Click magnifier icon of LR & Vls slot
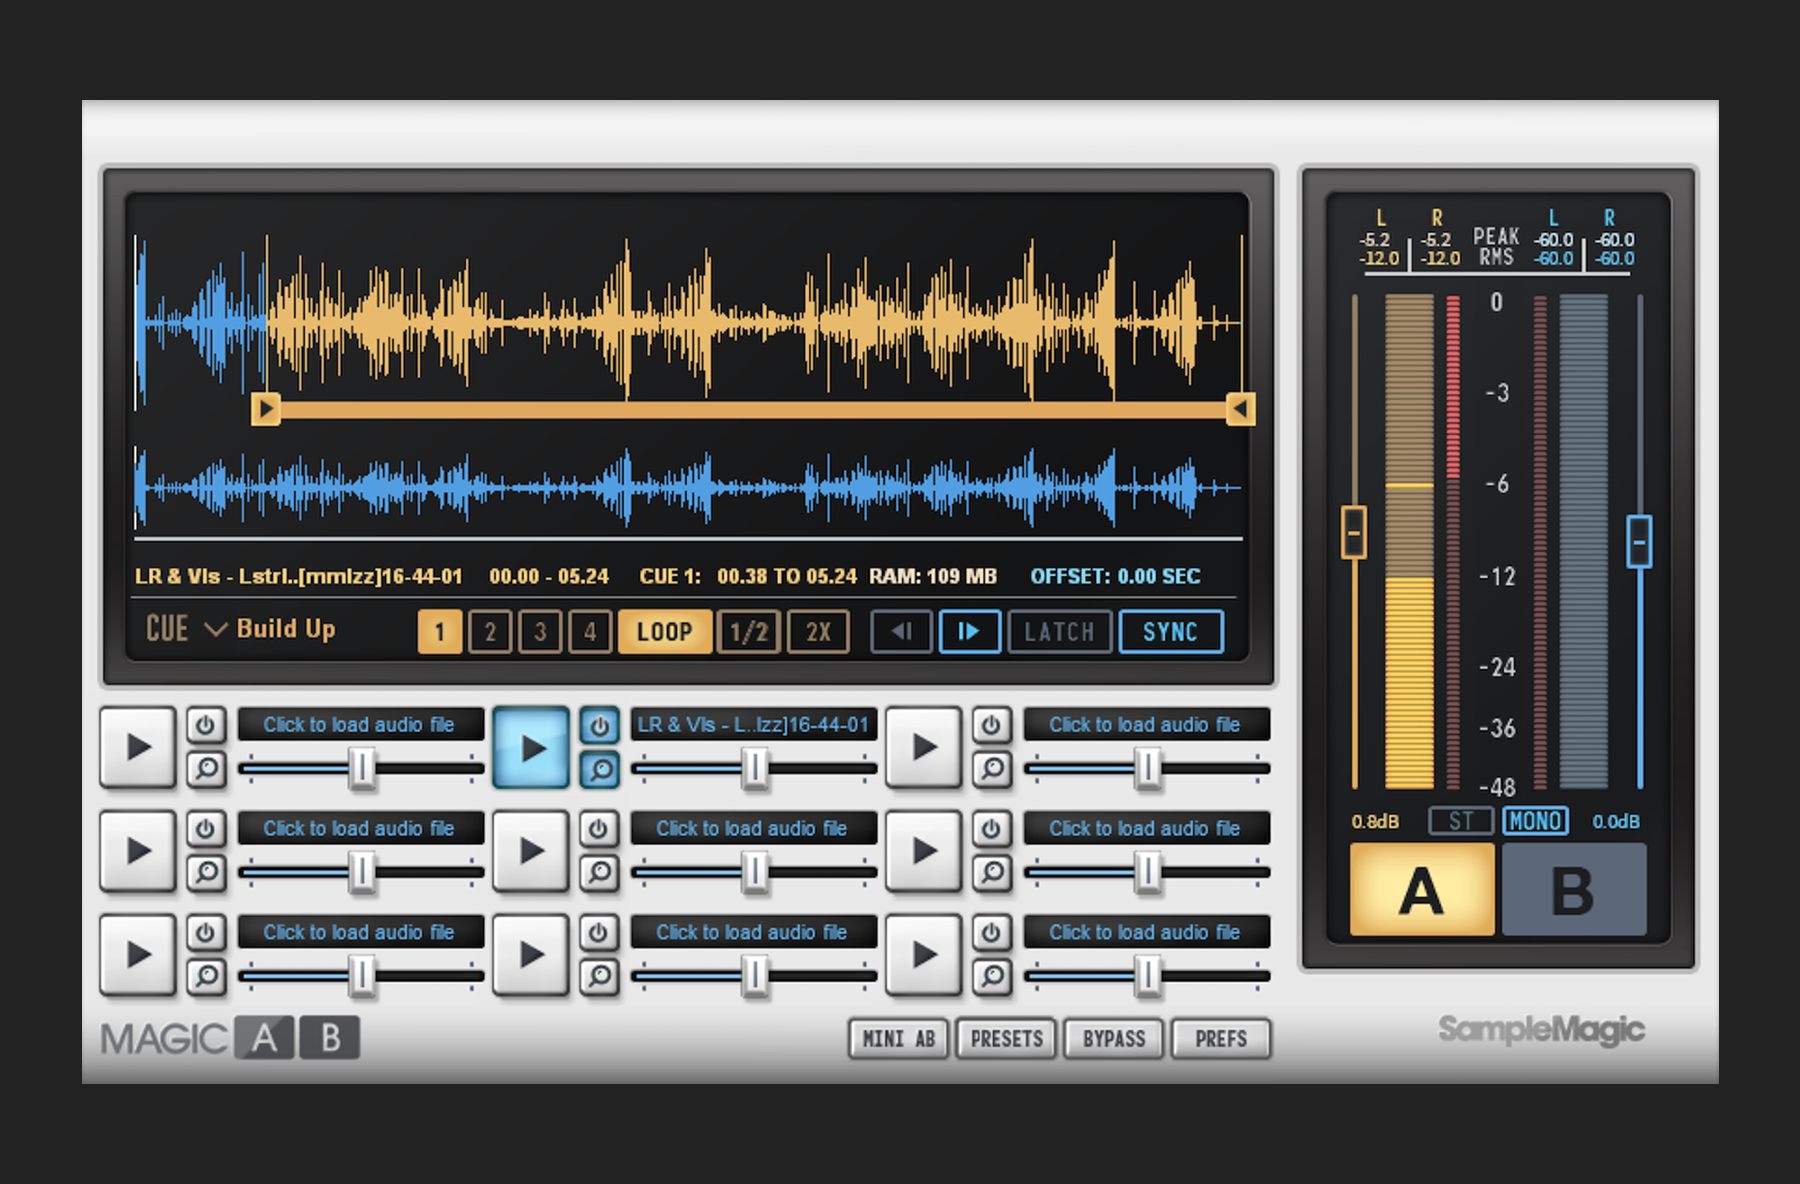The width and height of the screenshot is (1800, 1184). [599, 768]
